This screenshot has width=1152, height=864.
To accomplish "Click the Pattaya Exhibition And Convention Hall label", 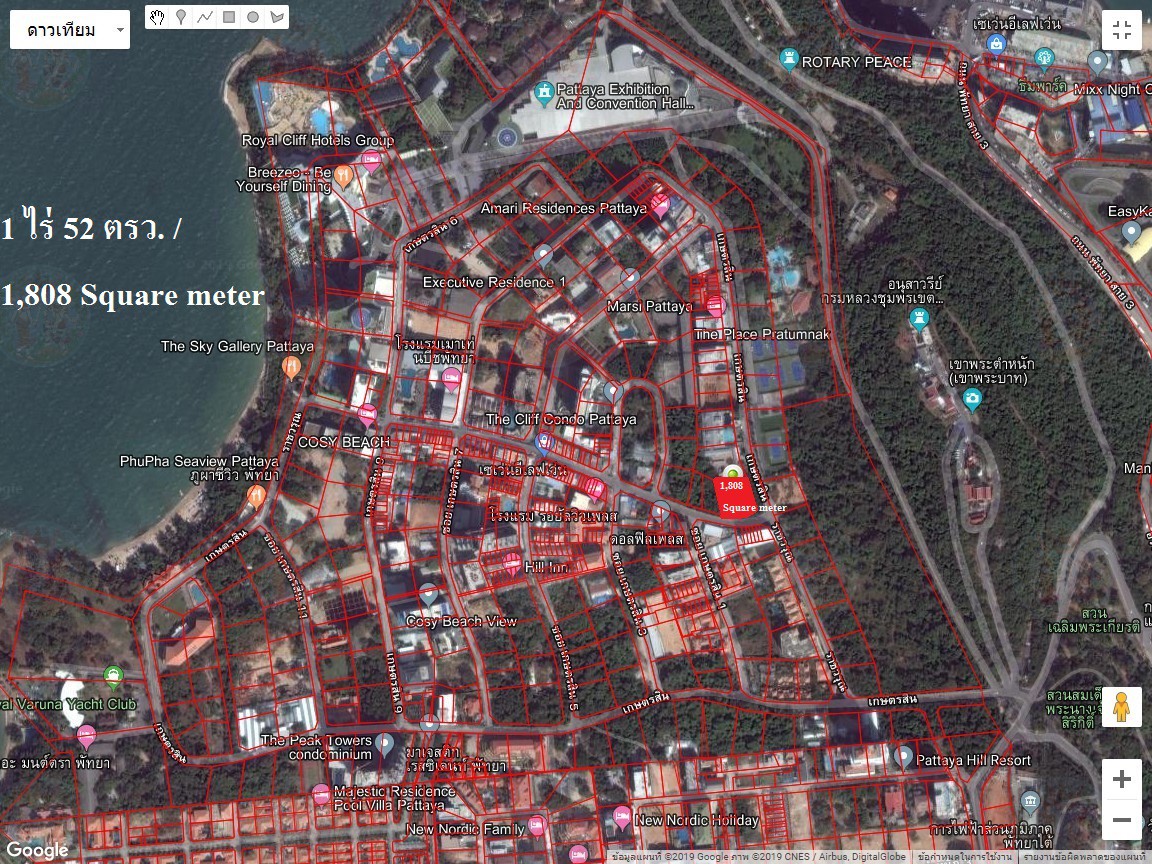I will (x=624, y=96).
